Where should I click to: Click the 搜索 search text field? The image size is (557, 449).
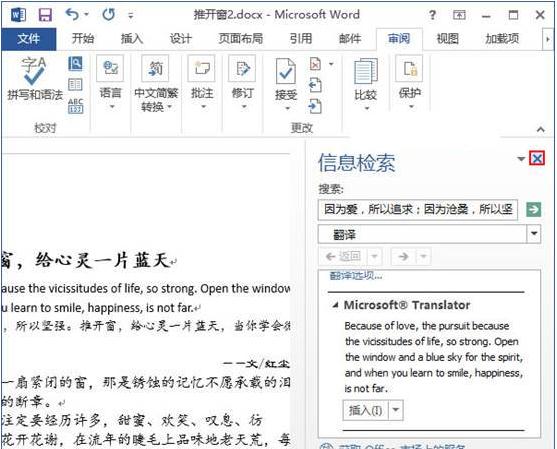click(418, 210)
